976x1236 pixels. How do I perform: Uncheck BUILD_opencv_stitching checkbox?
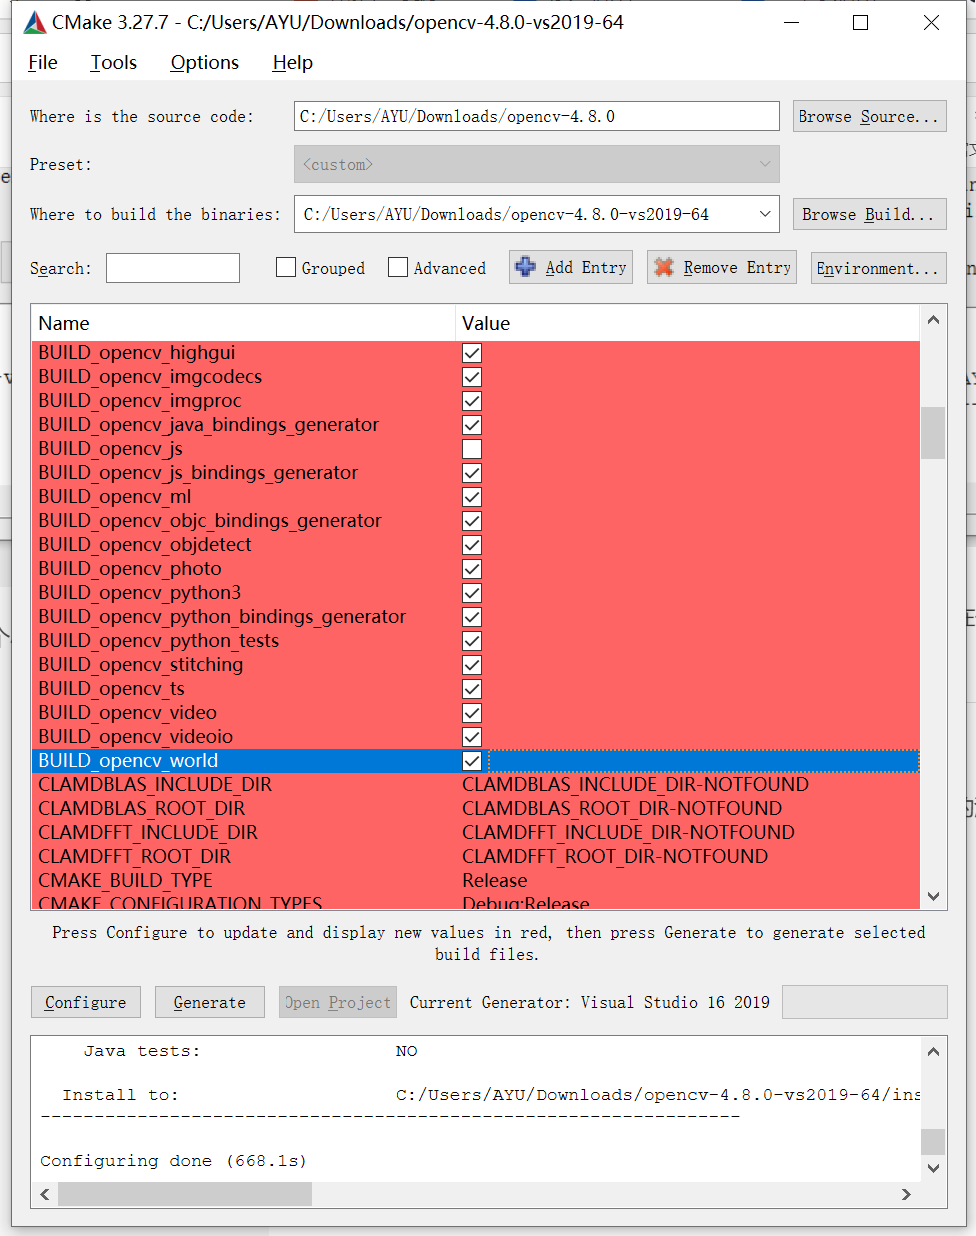click(472, 665)
